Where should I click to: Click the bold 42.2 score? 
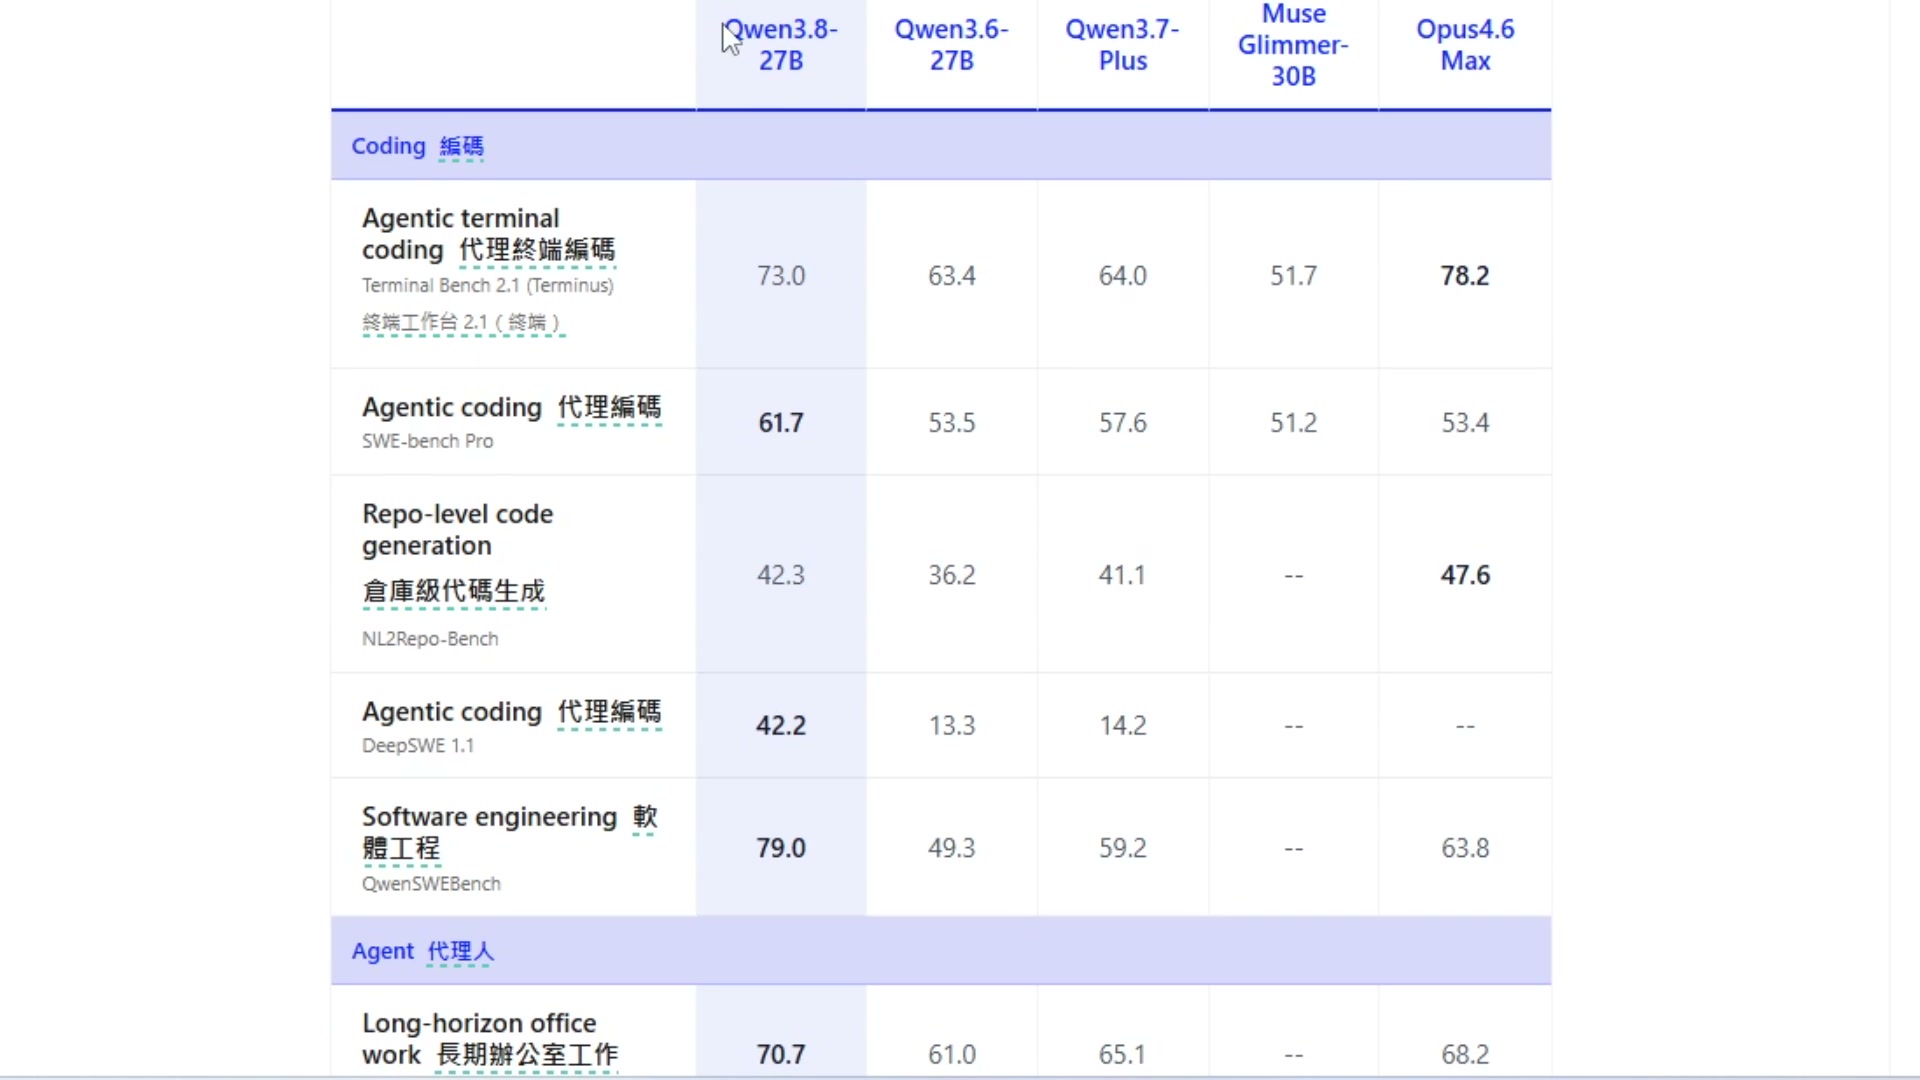(781, 725)
